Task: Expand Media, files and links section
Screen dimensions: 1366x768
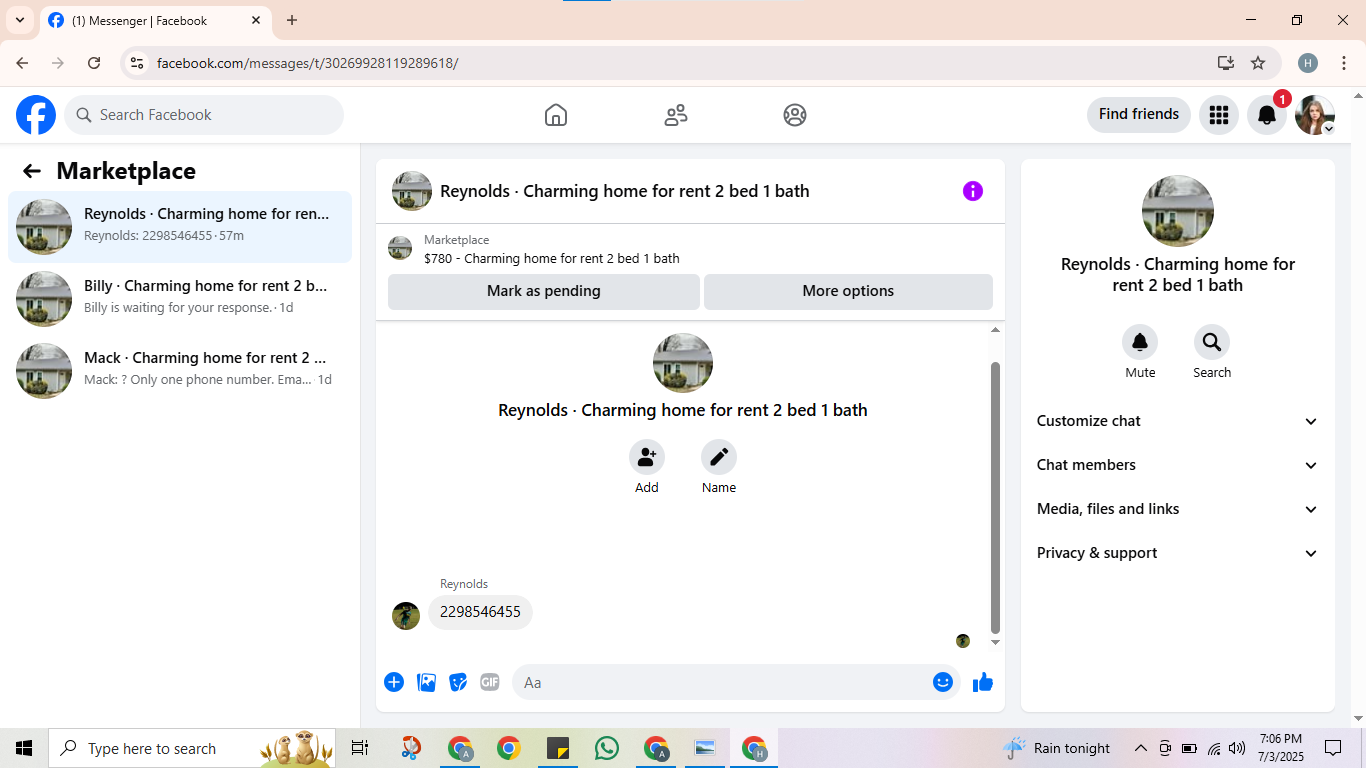Action: [1178, 509]
